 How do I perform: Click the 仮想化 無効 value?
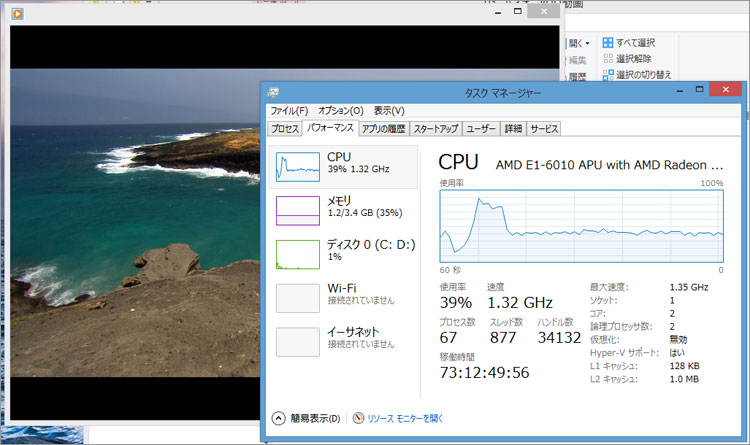(x=678, y=340)
